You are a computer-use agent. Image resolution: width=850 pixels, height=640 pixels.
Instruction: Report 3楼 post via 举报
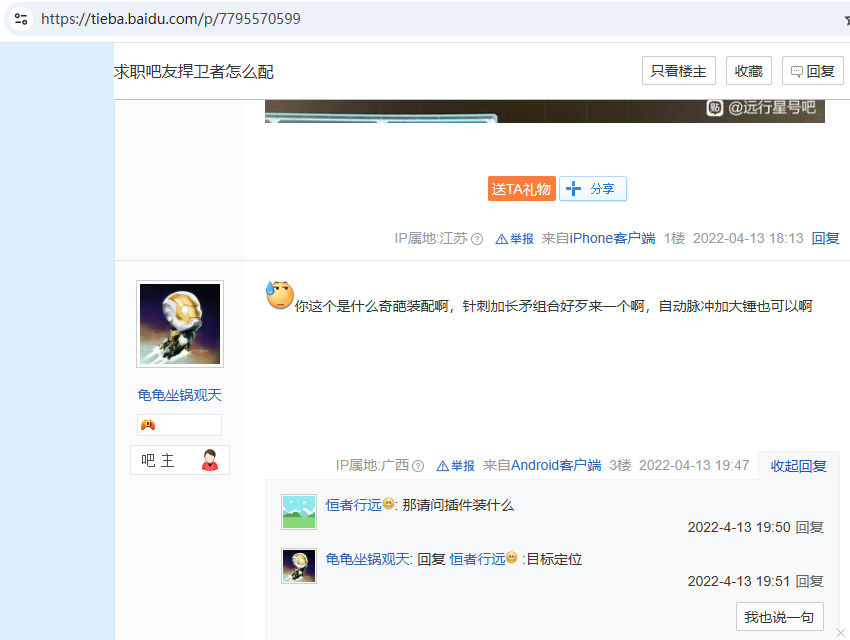tap(455, 466)
